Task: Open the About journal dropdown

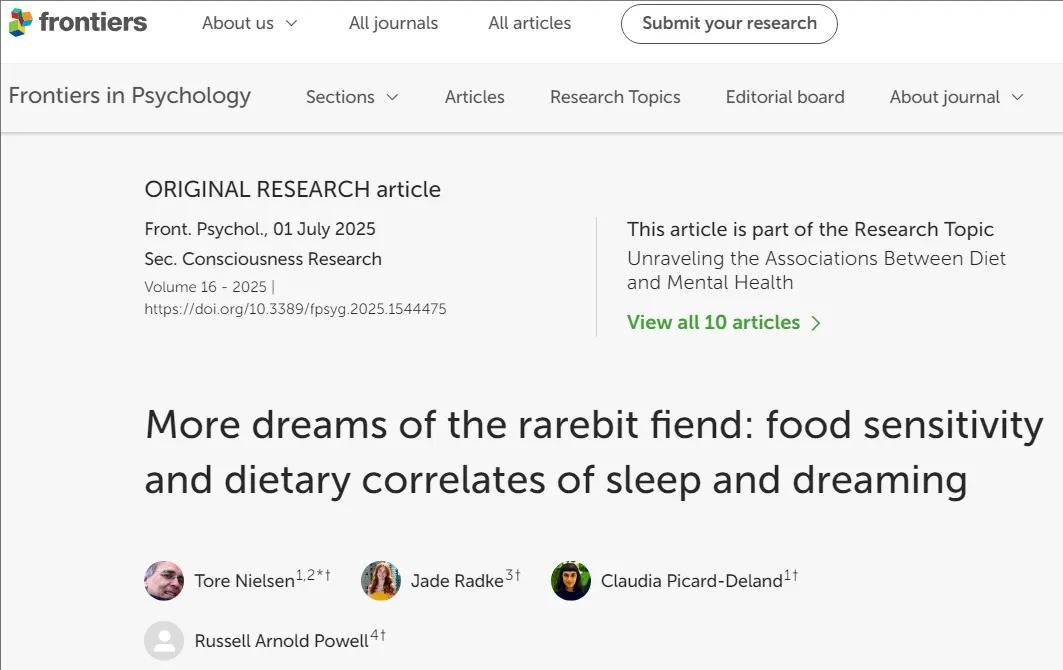Action: tap(956, 97)
